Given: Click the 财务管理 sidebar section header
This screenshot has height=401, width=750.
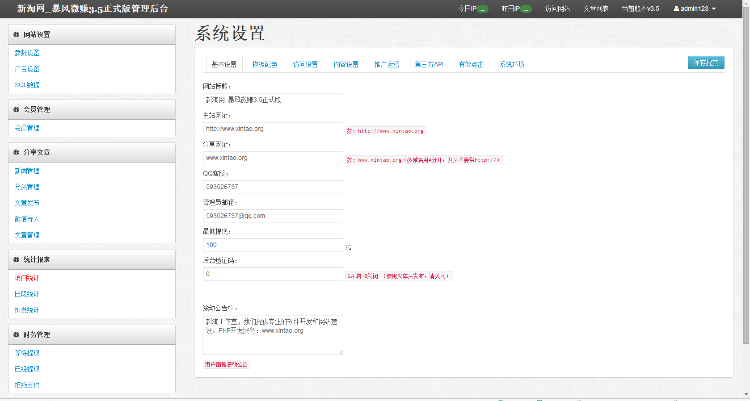Looking at the screenshot, I should click(92, 334).
